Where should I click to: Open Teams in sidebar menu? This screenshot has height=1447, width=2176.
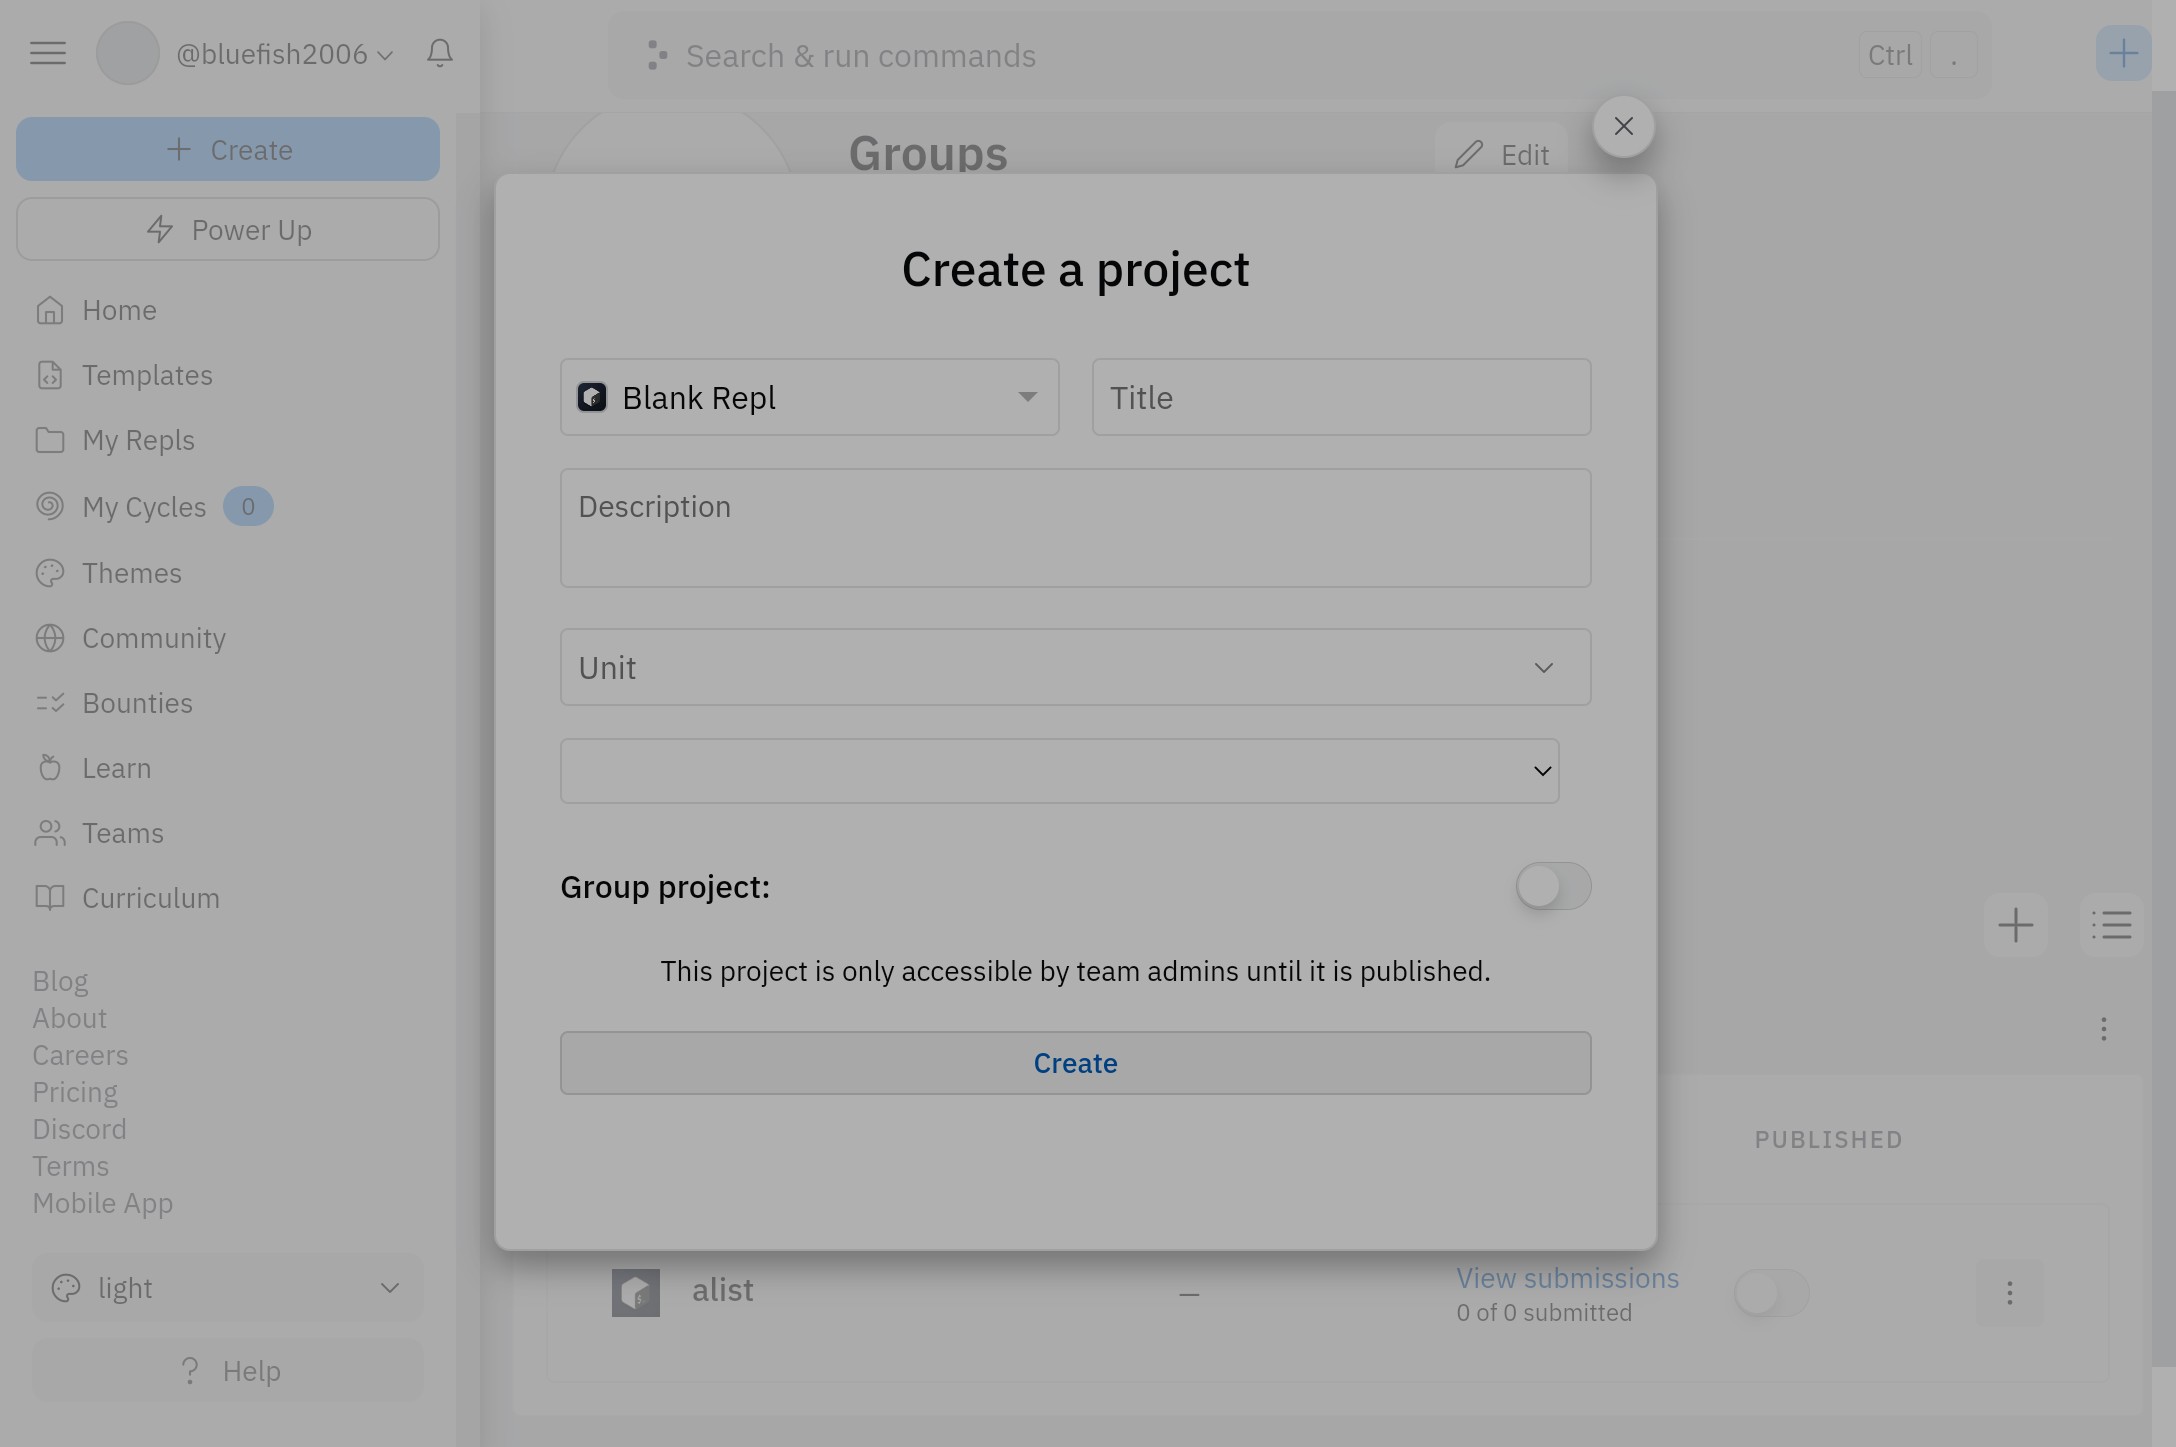[122, 834]
